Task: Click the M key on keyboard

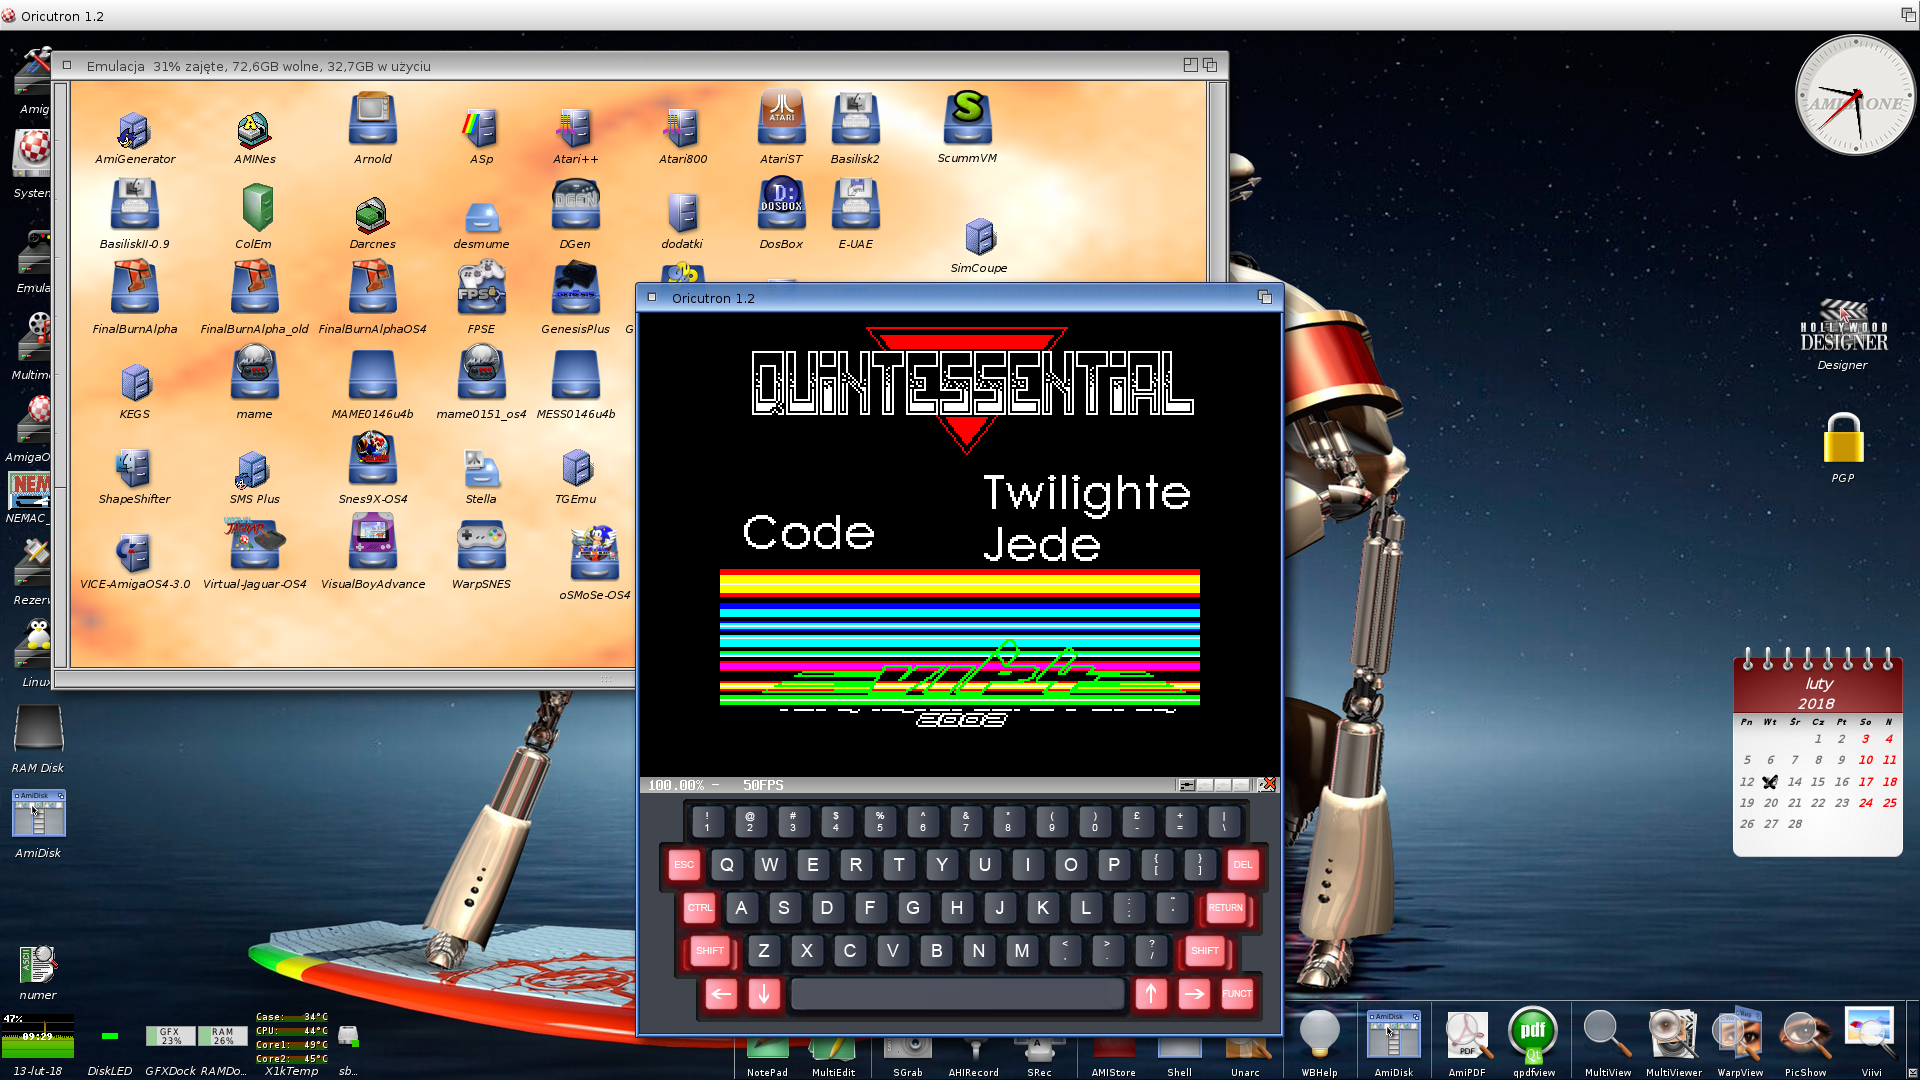Action: [1022, 951]
